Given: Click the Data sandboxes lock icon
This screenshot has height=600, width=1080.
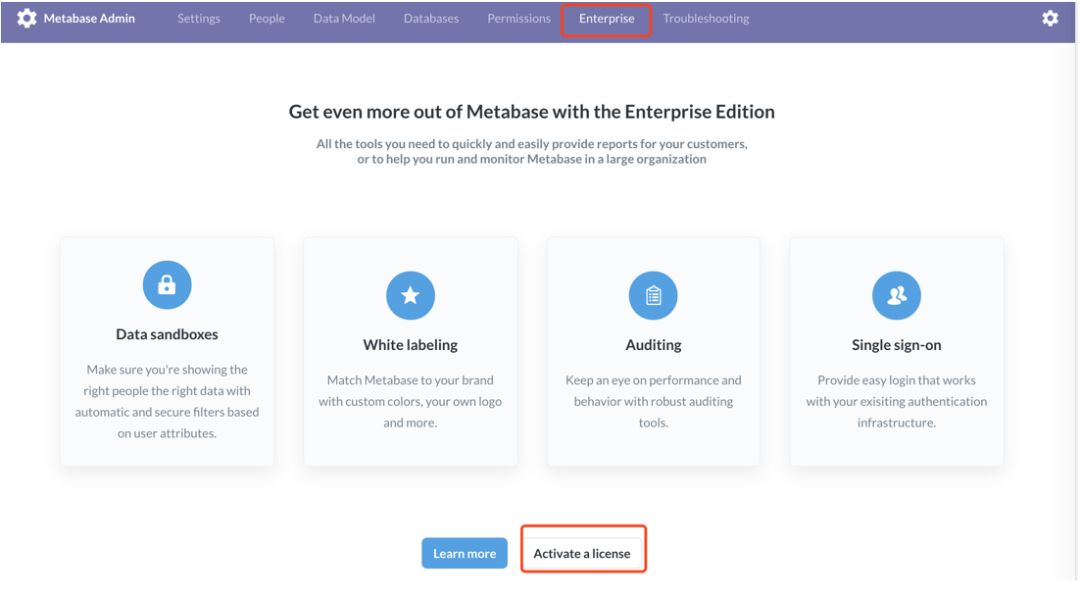Looking at the screenshot, I should pos(167,285).
